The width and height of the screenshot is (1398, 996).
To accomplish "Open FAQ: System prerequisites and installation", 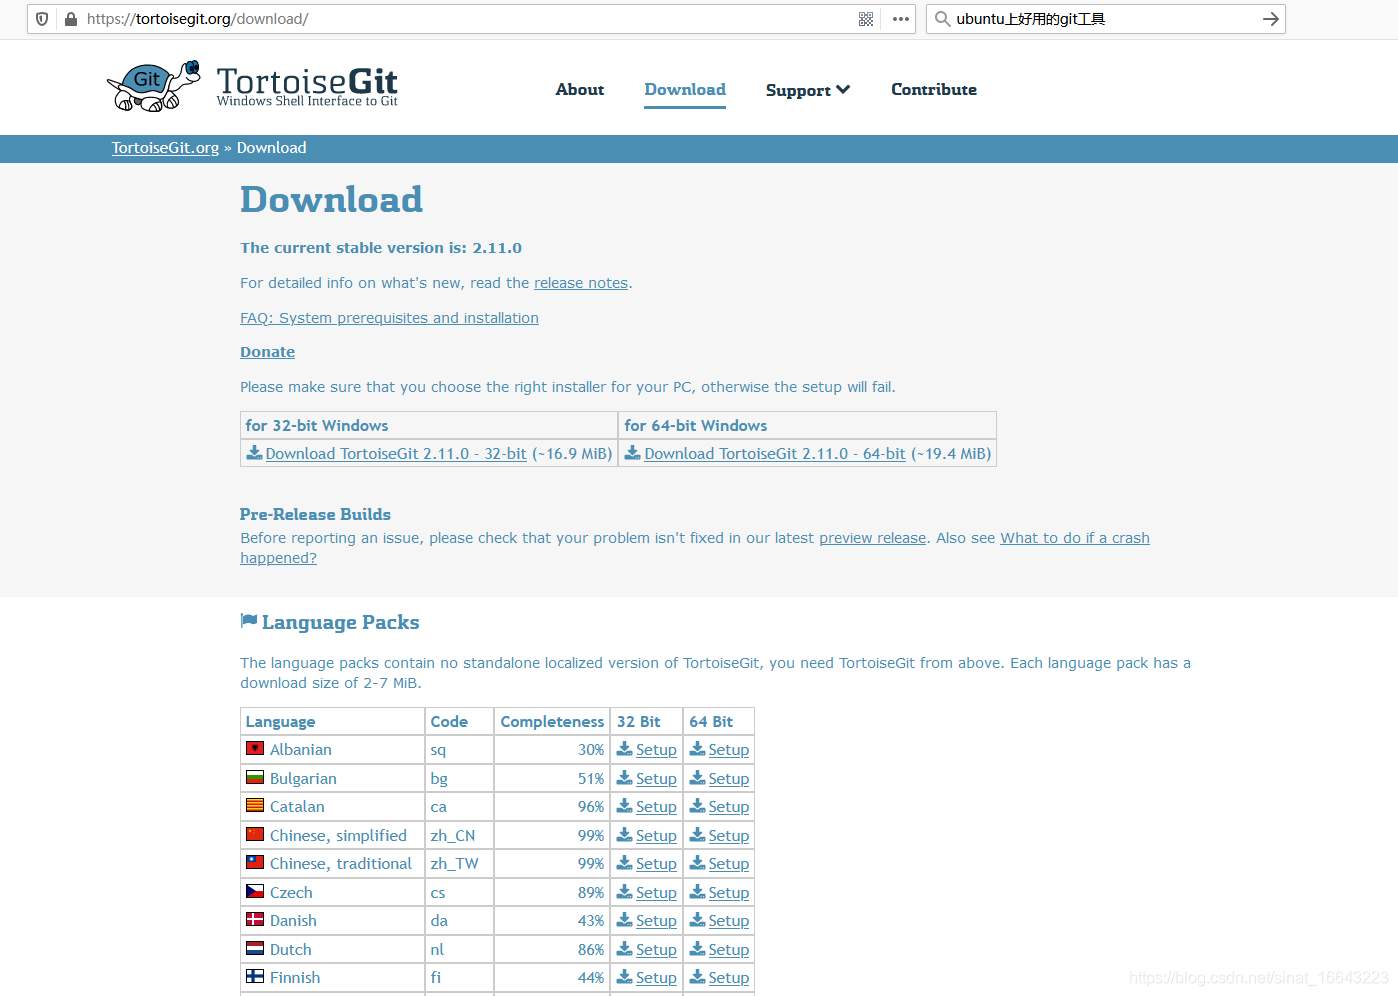I will click(x=389, y=318).
